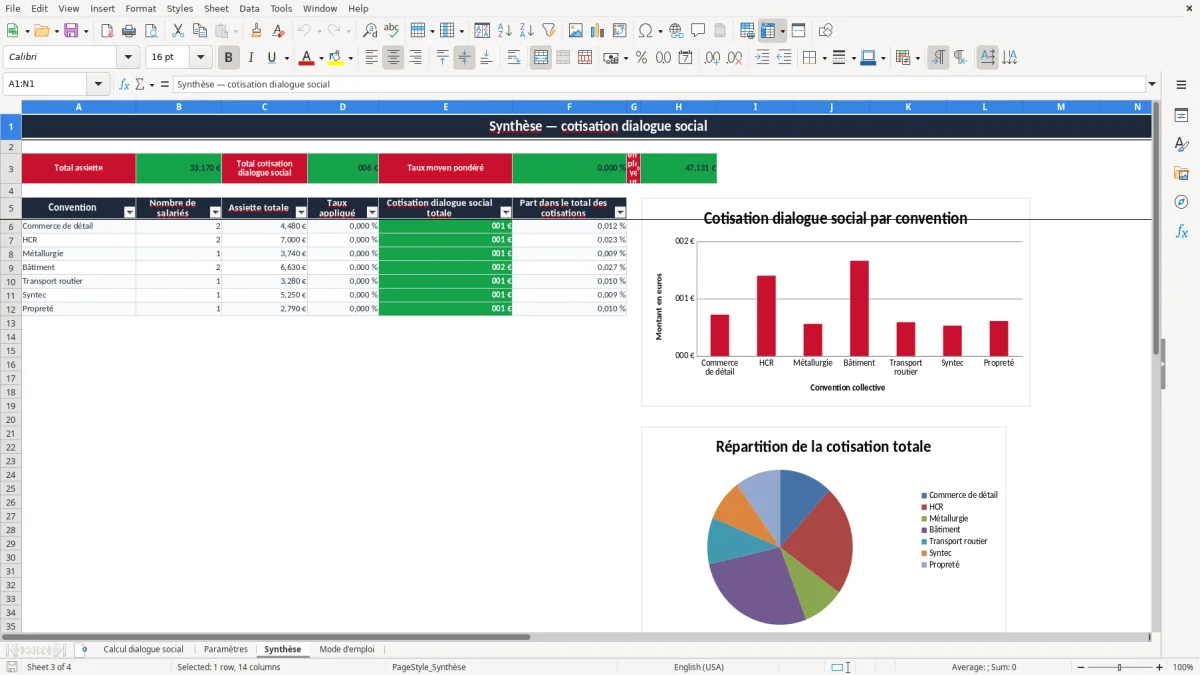Image resolution: width=1200 pixels, height=675 pixels.
Task: Open Nombre de salariés filter dropdown
Action: [x=215, y=212]
